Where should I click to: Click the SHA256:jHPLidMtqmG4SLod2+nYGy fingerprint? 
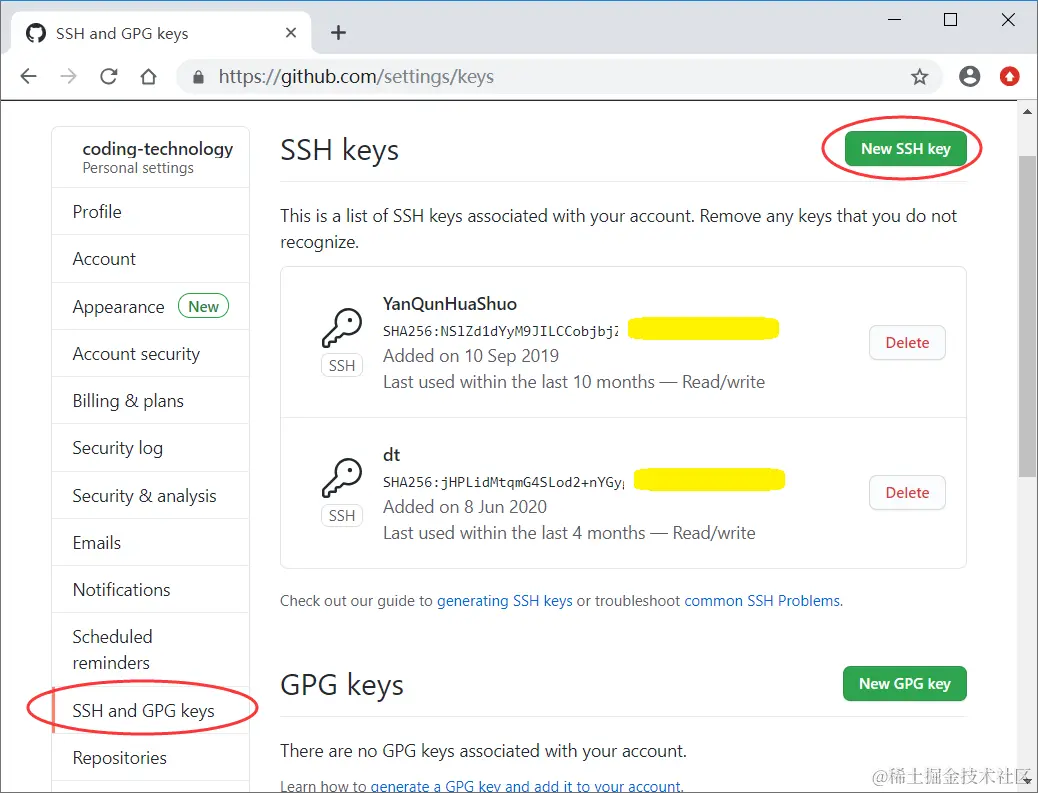pyautogui.click(x=503, y=482)
